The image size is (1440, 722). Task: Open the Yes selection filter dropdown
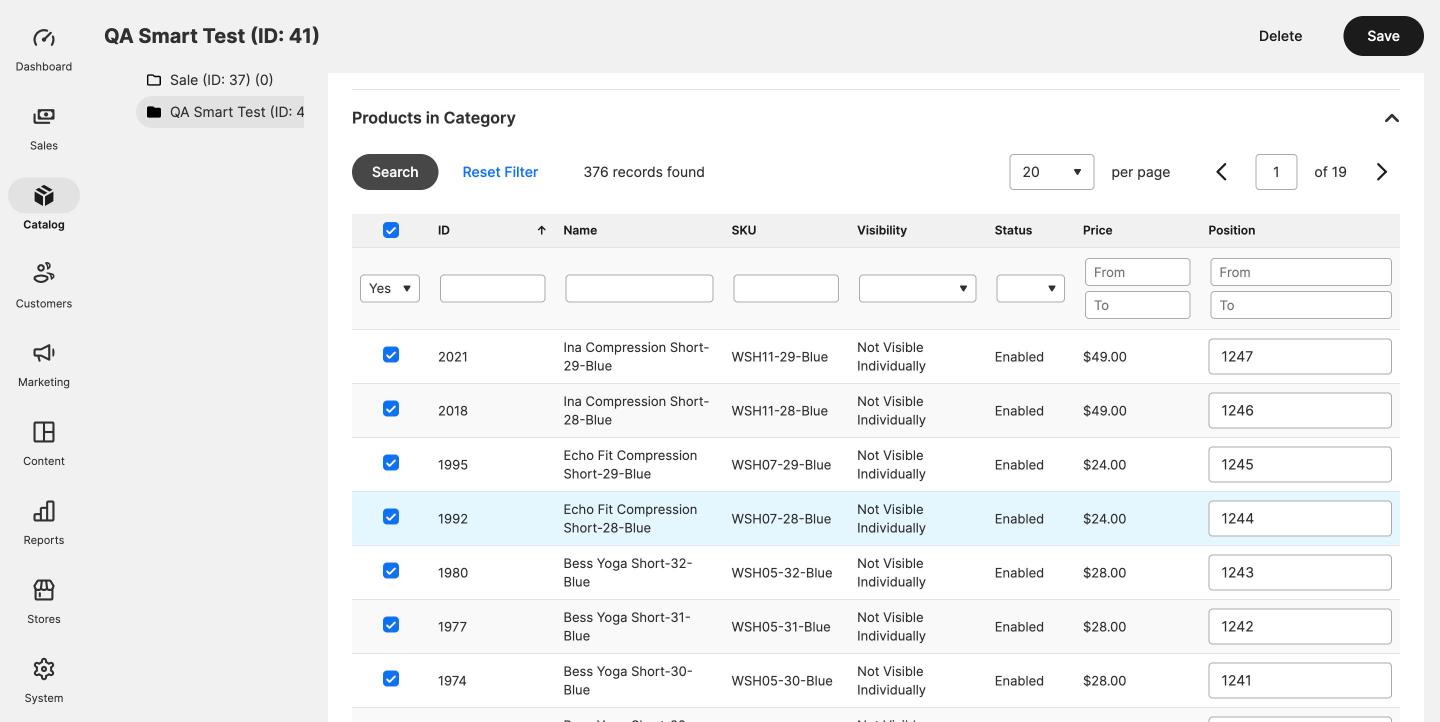(x=390, y=288)
